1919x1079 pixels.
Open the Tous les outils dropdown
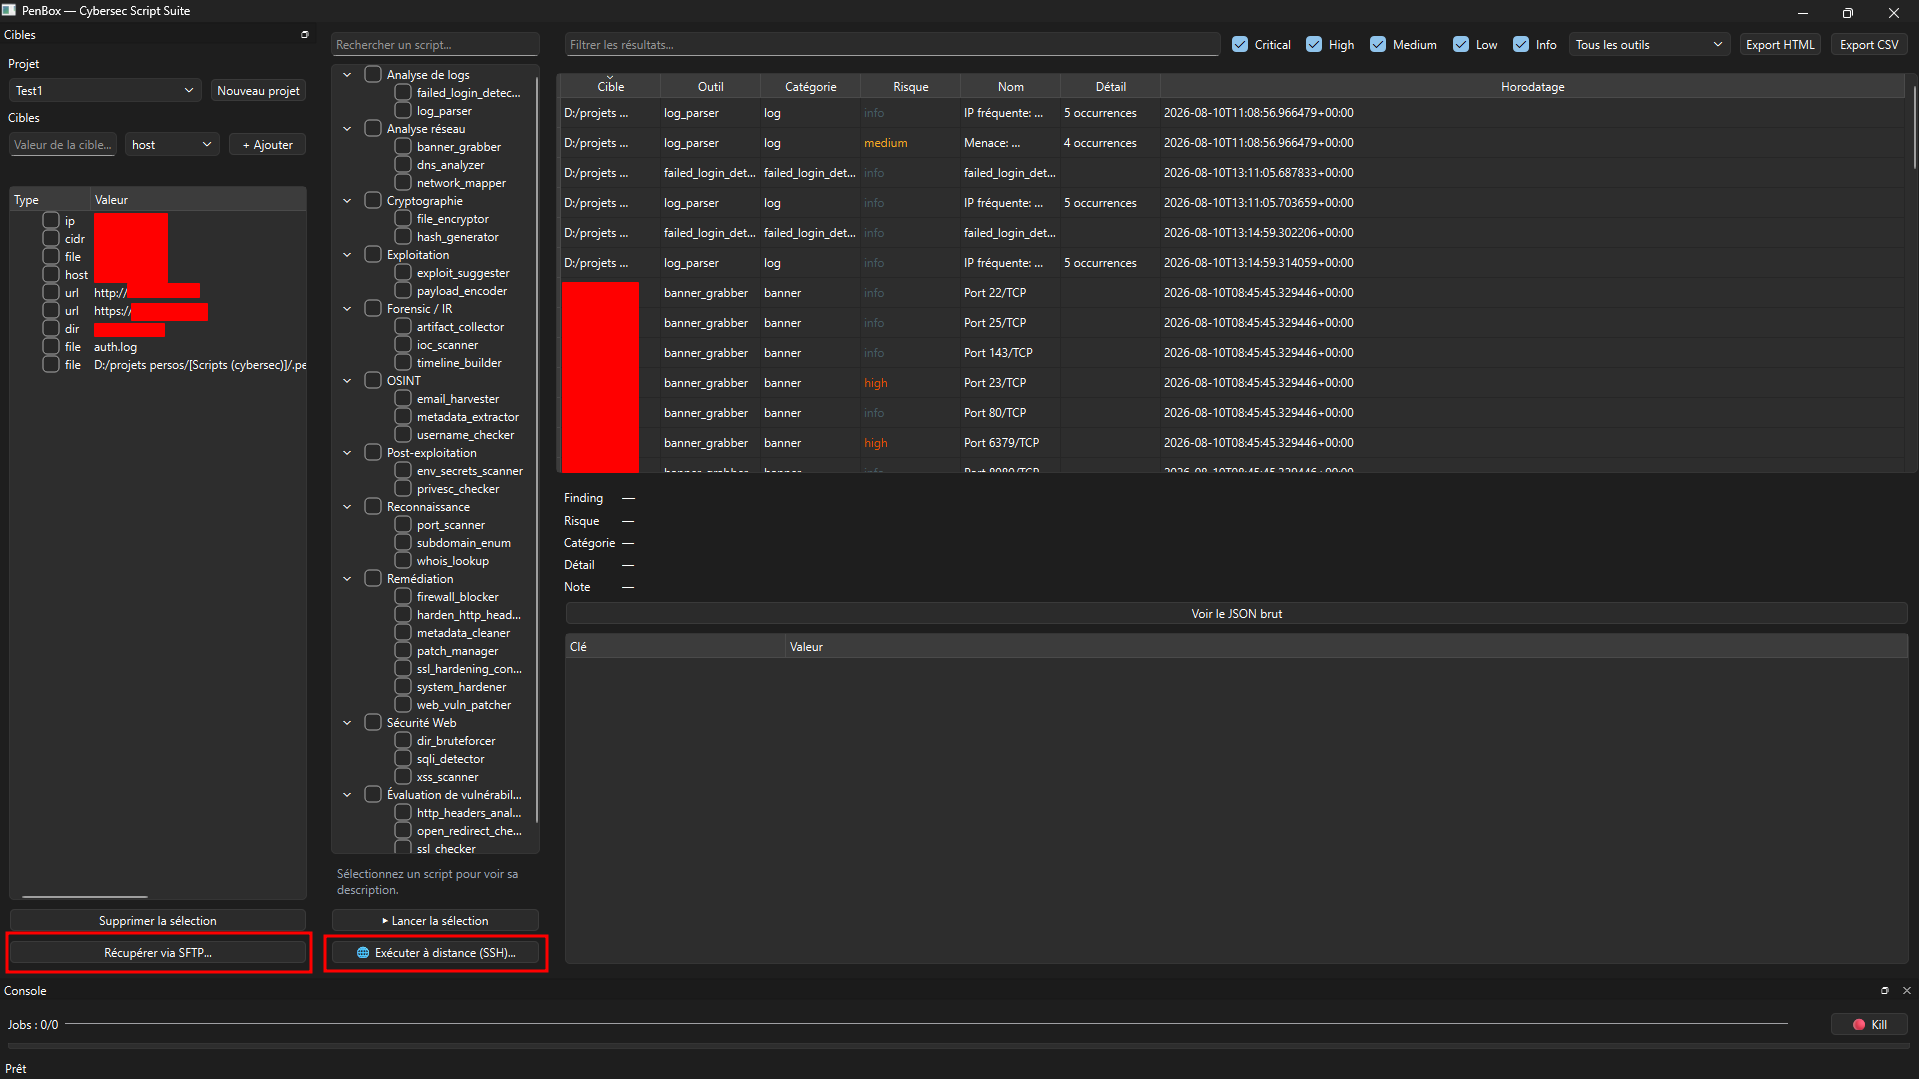point(1649,45)
